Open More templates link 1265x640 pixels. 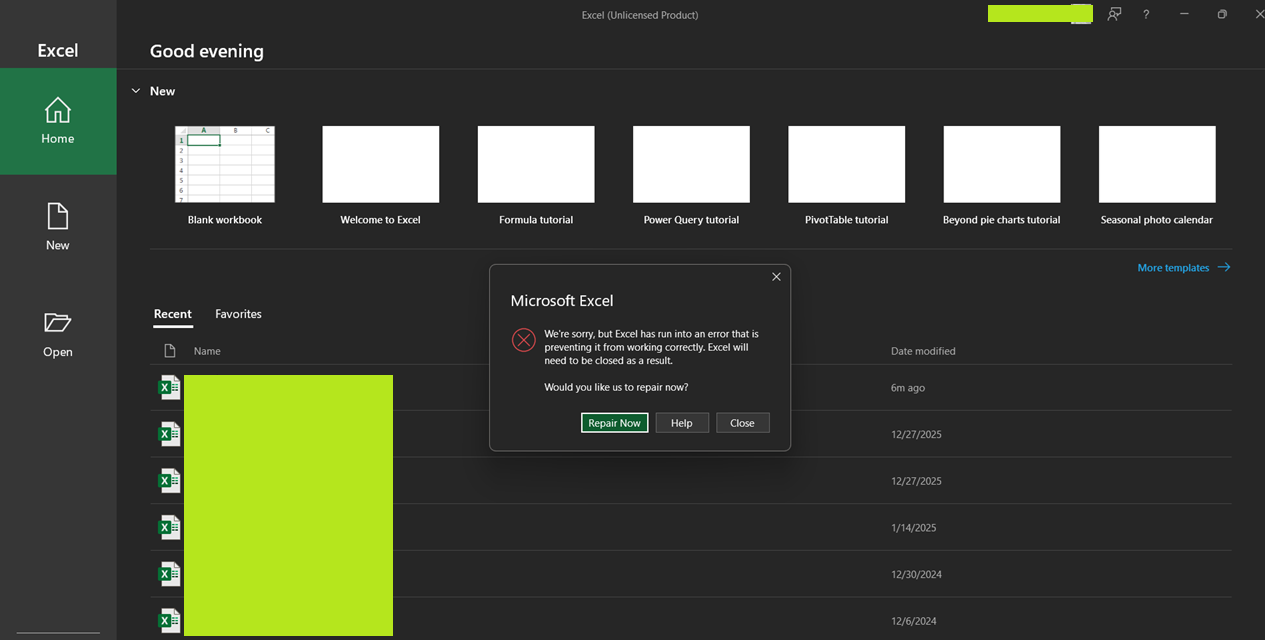pos(1184,268)
